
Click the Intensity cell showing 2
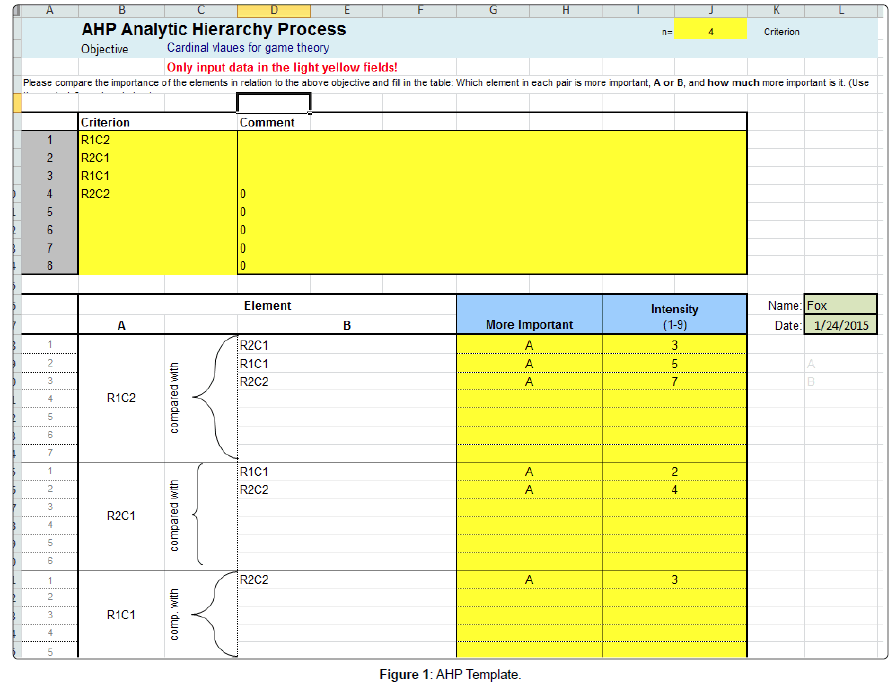[674, 471]
